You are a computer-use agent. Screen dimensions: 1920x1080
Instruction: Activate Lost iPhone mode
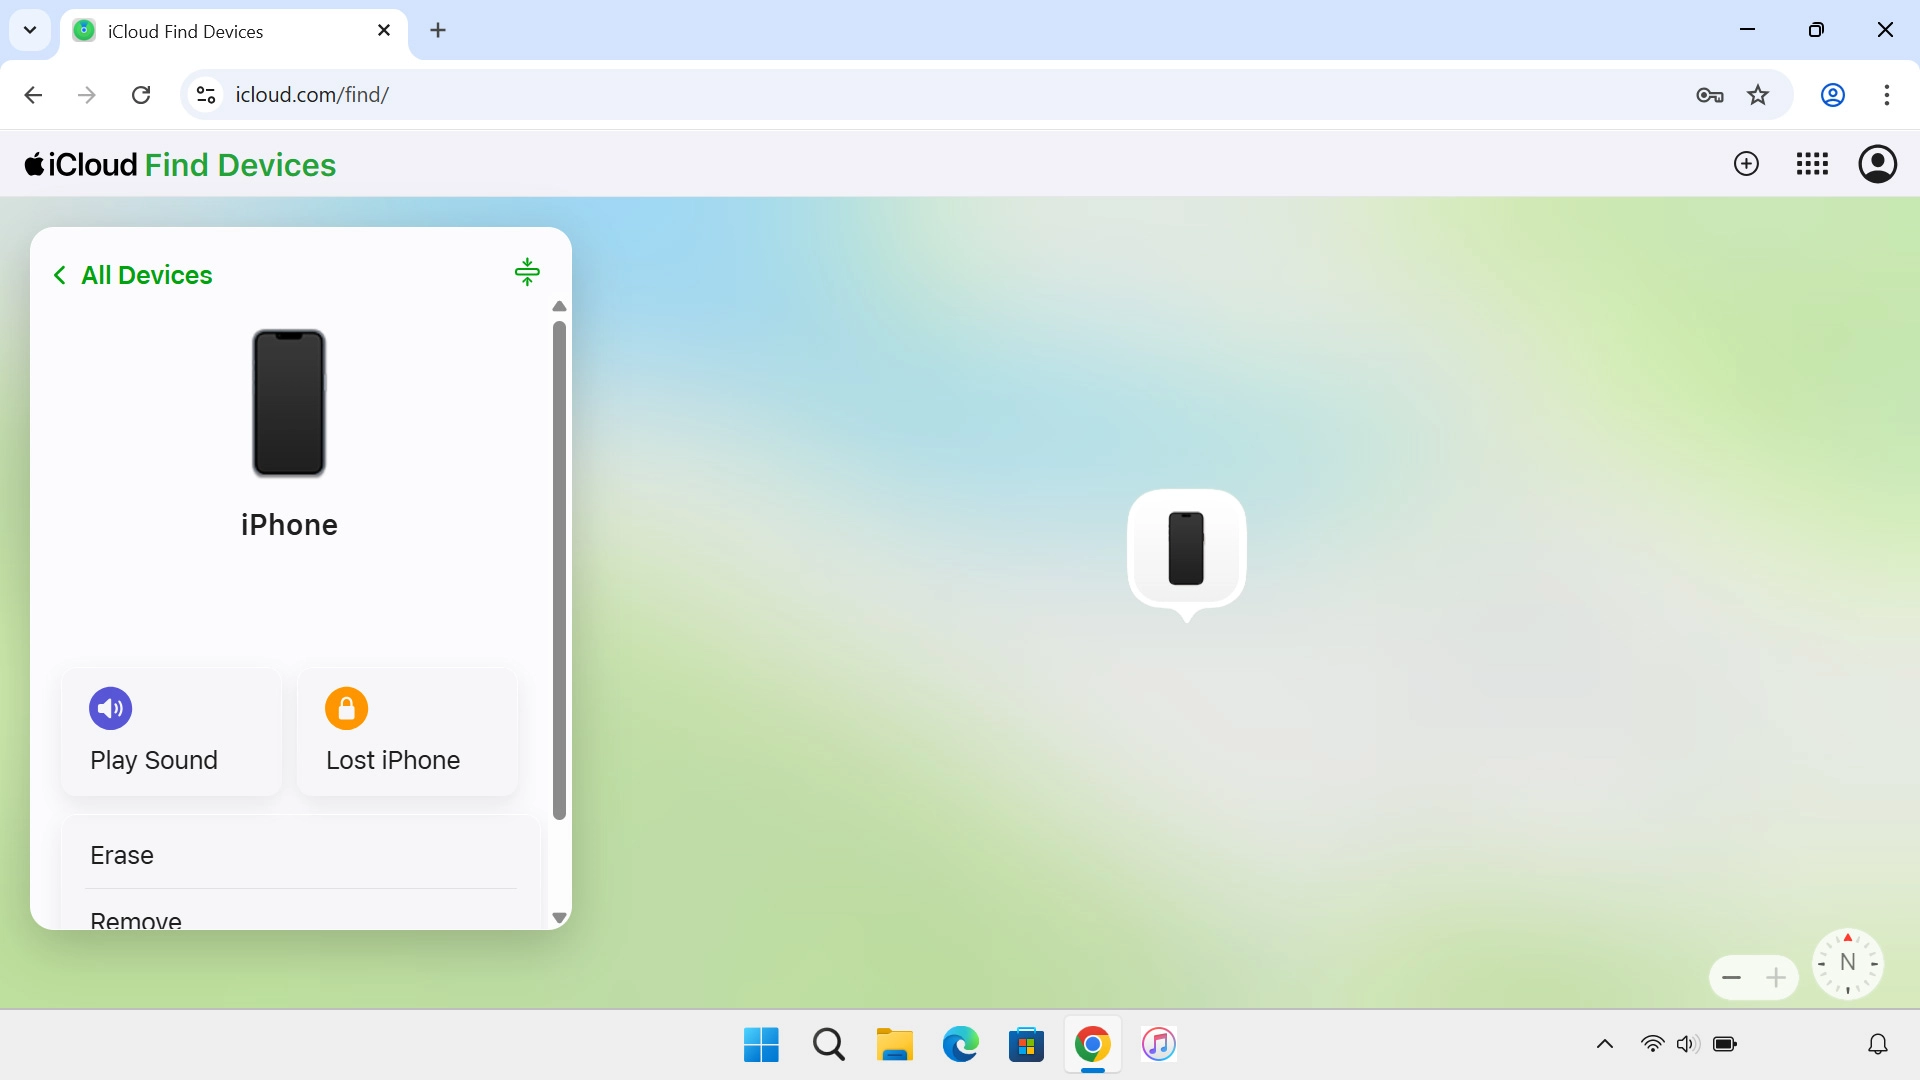pos(408,732)
